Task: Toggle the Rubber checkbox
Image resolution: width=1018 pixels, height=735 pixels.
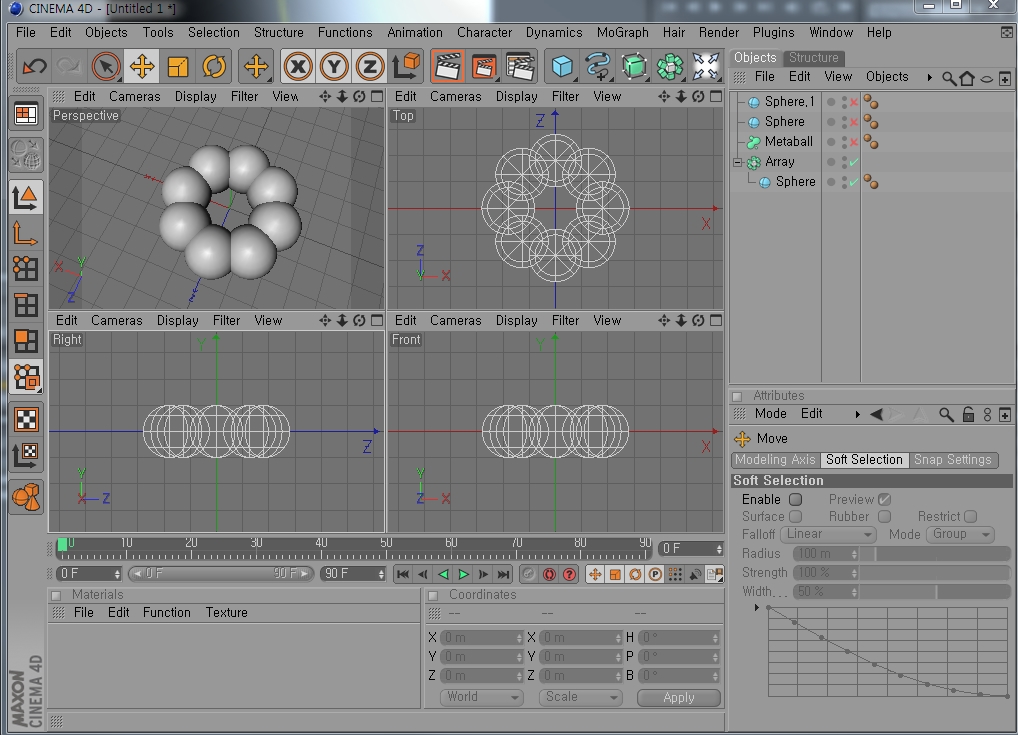Action: tap(884, 516)
